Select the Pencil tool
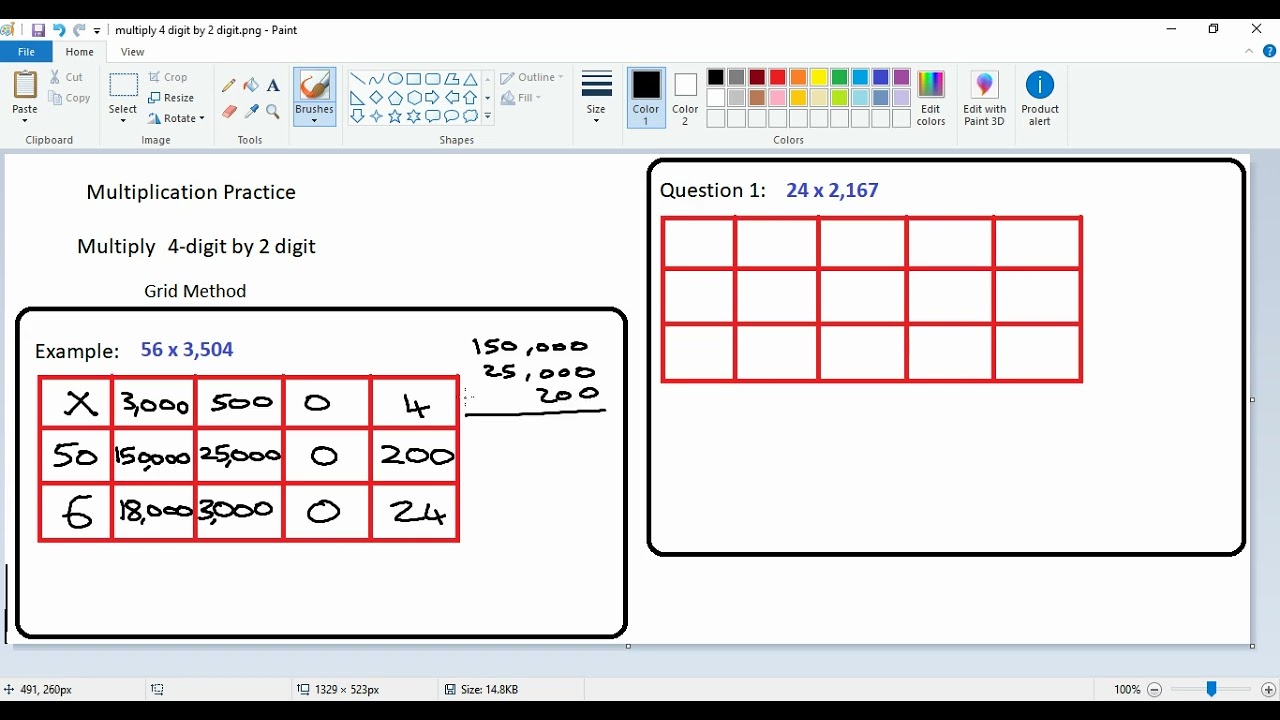This screenshot has width=1280, height=720. (229, 86)
